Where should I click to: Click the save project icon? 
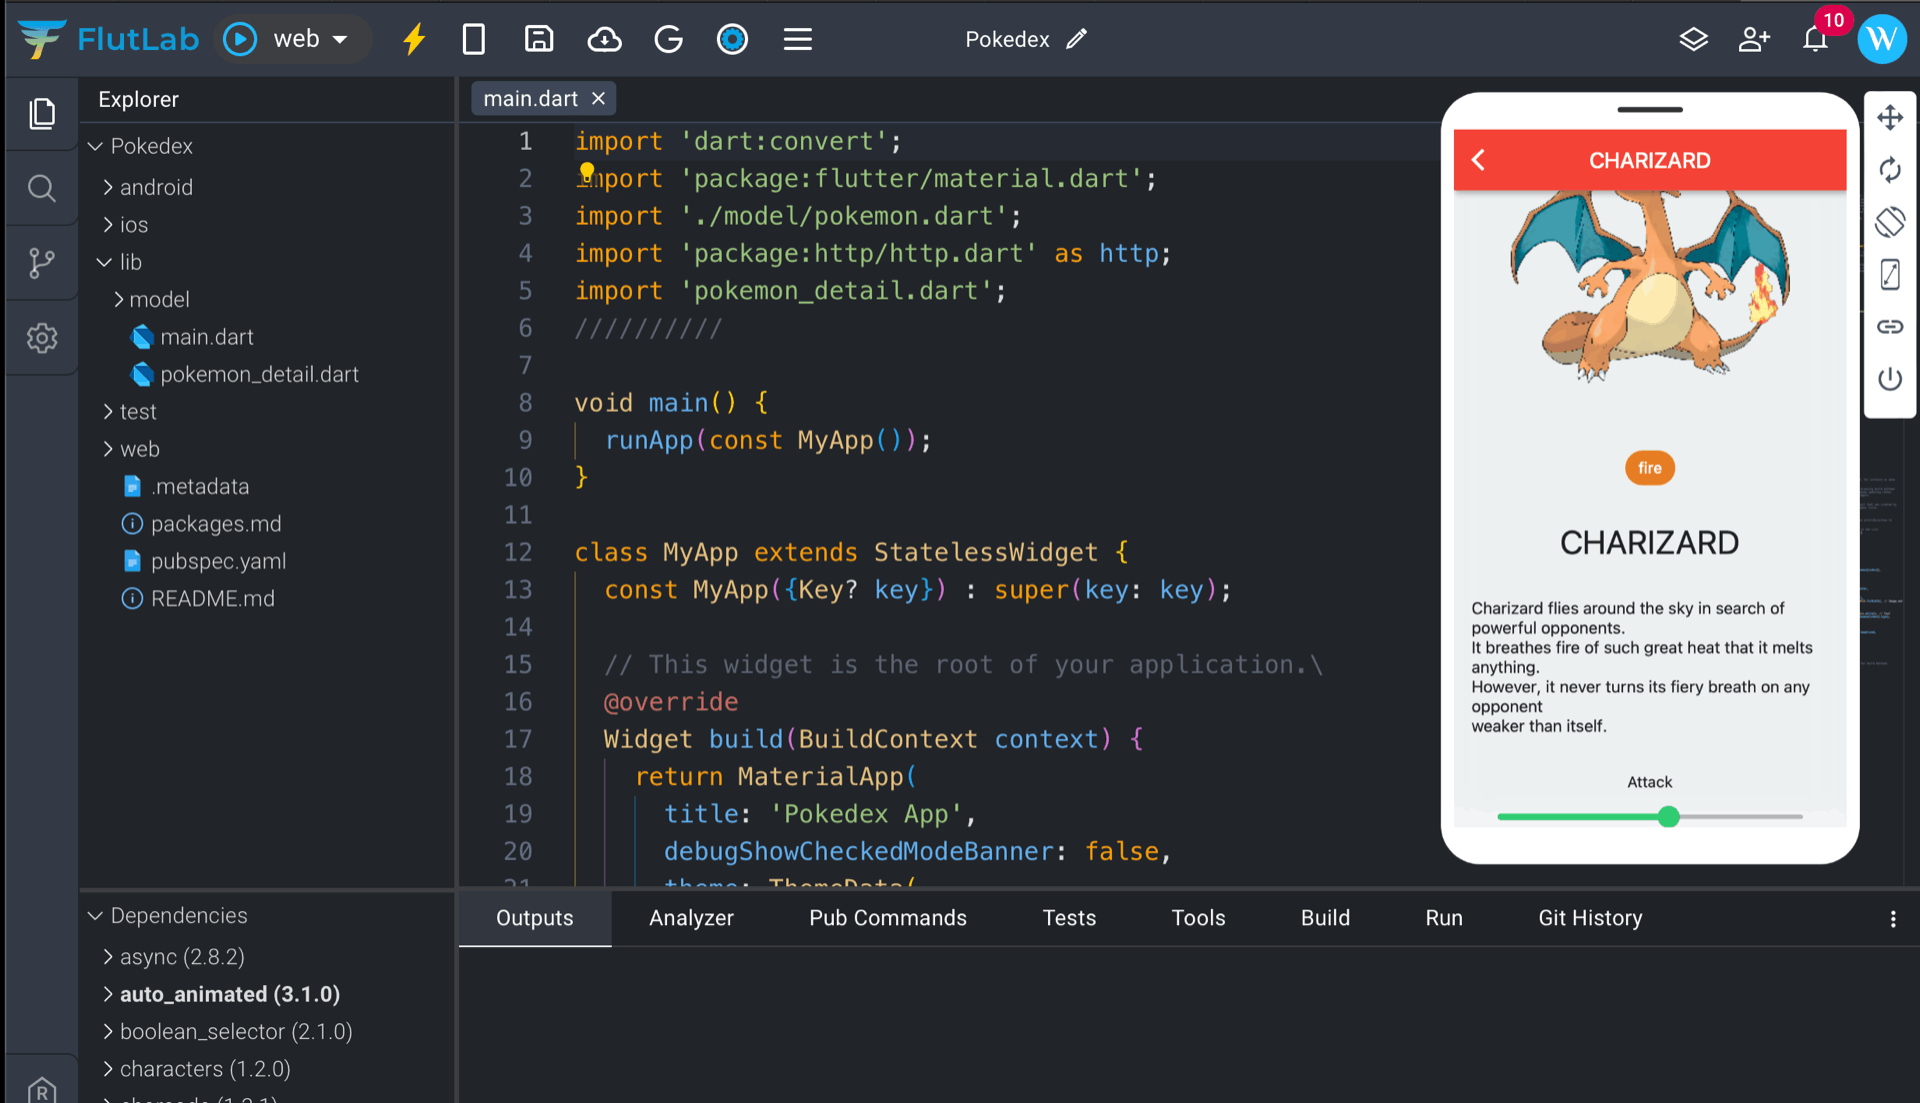539,40
